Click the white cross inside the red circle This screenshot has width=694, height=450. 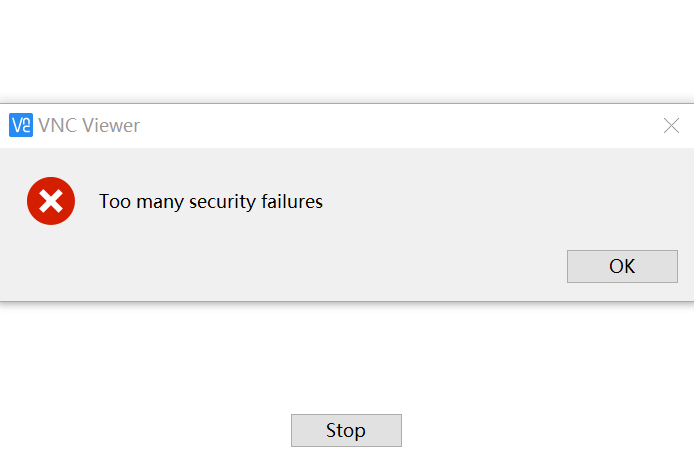(51, 201)
